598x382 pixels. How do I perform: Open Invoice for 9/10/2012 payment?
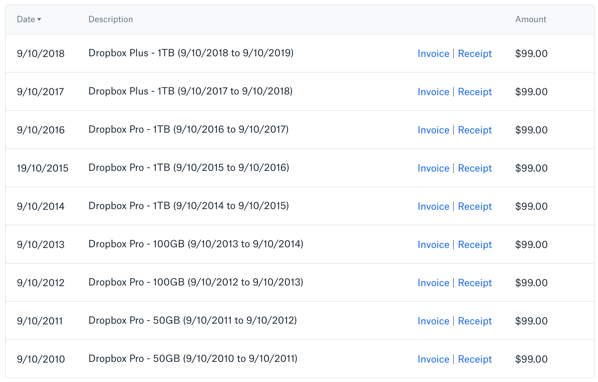pos(433,282)
